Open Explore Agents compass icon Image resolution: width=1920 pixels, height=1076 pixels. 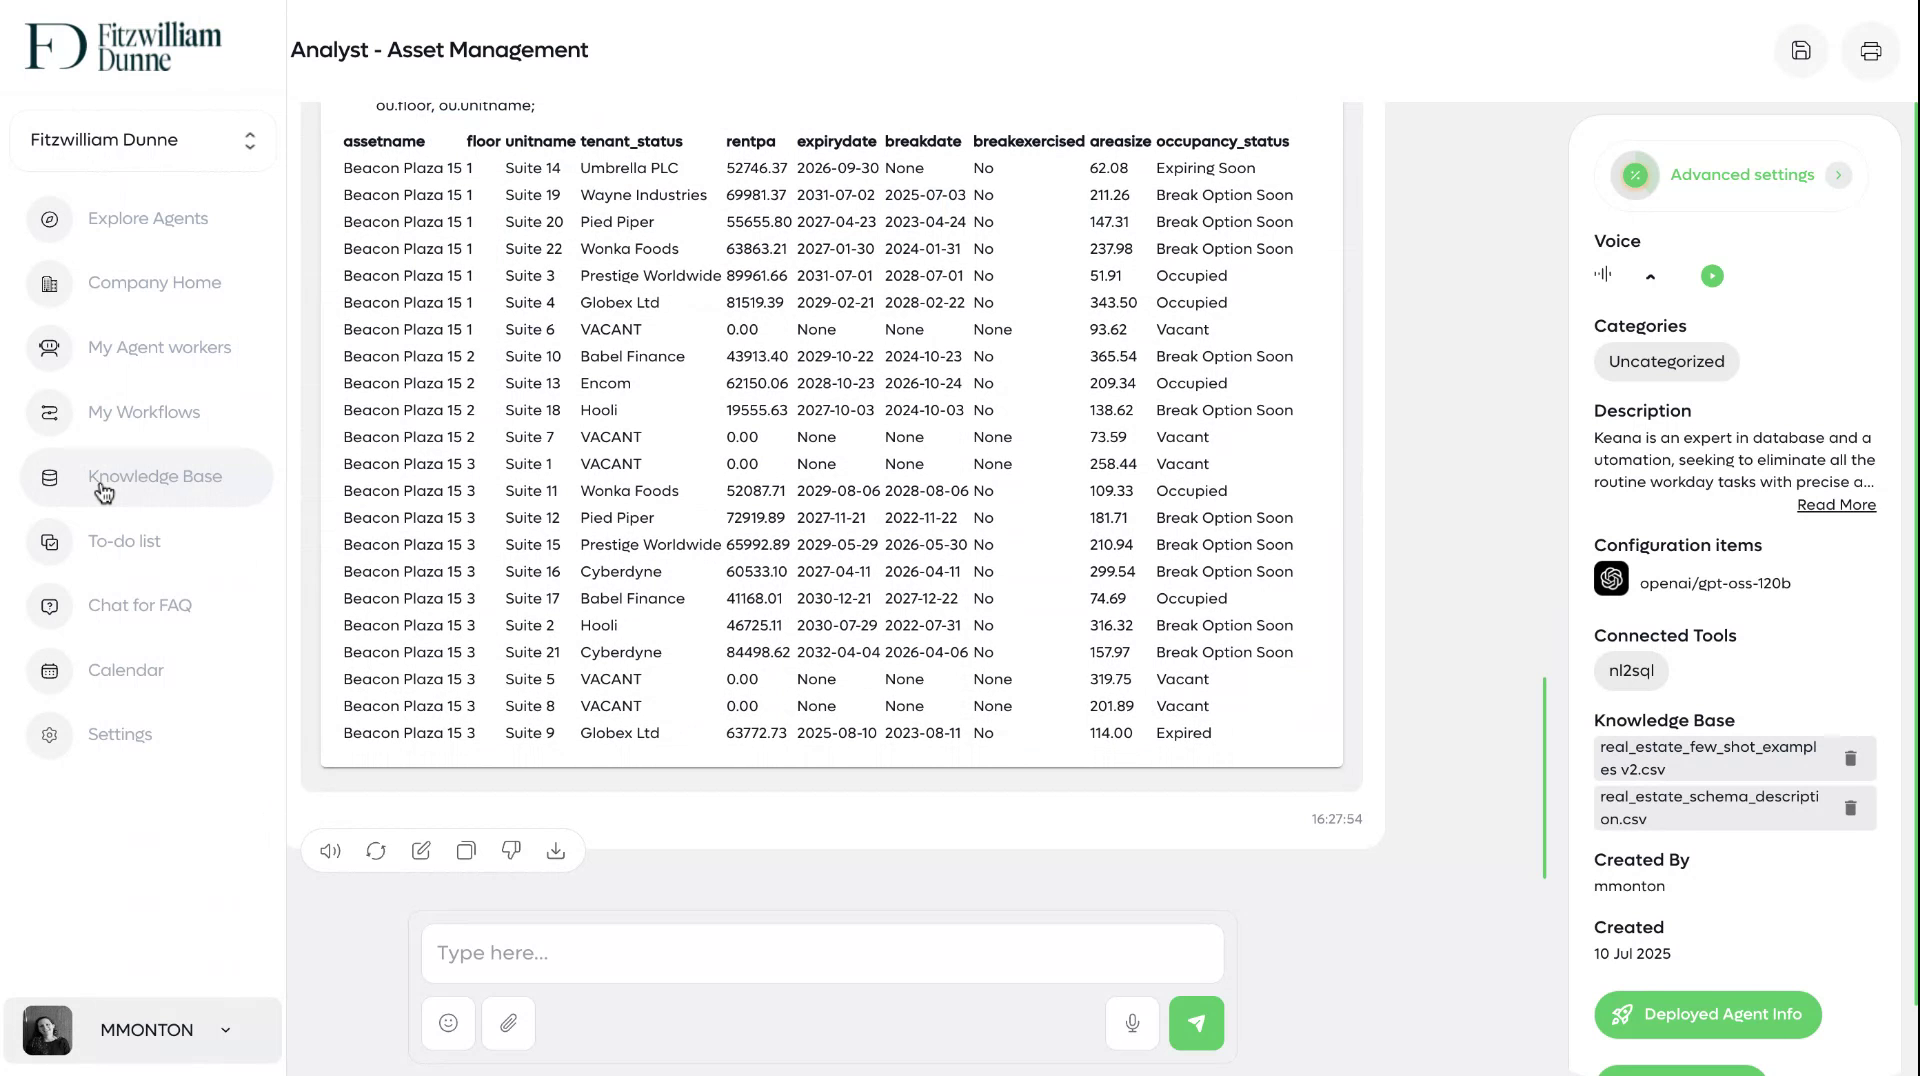click(x=49, y=219)
